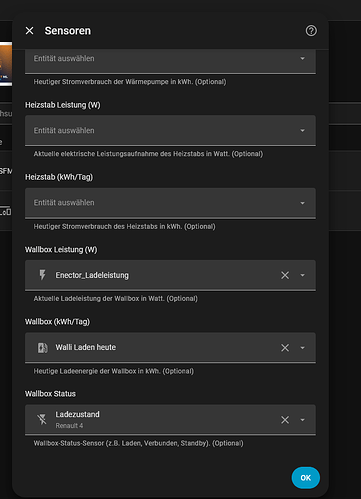Click the Heizstab Leistung (W) label
Screen dimensions: 361x499
click(63, 105)
